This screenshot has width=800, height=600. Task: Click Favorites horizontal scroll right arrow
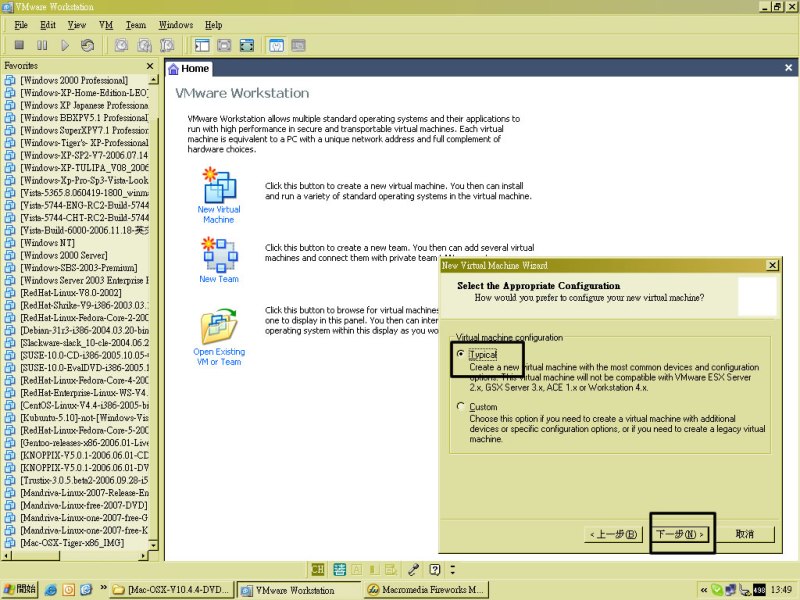(143, 556)
